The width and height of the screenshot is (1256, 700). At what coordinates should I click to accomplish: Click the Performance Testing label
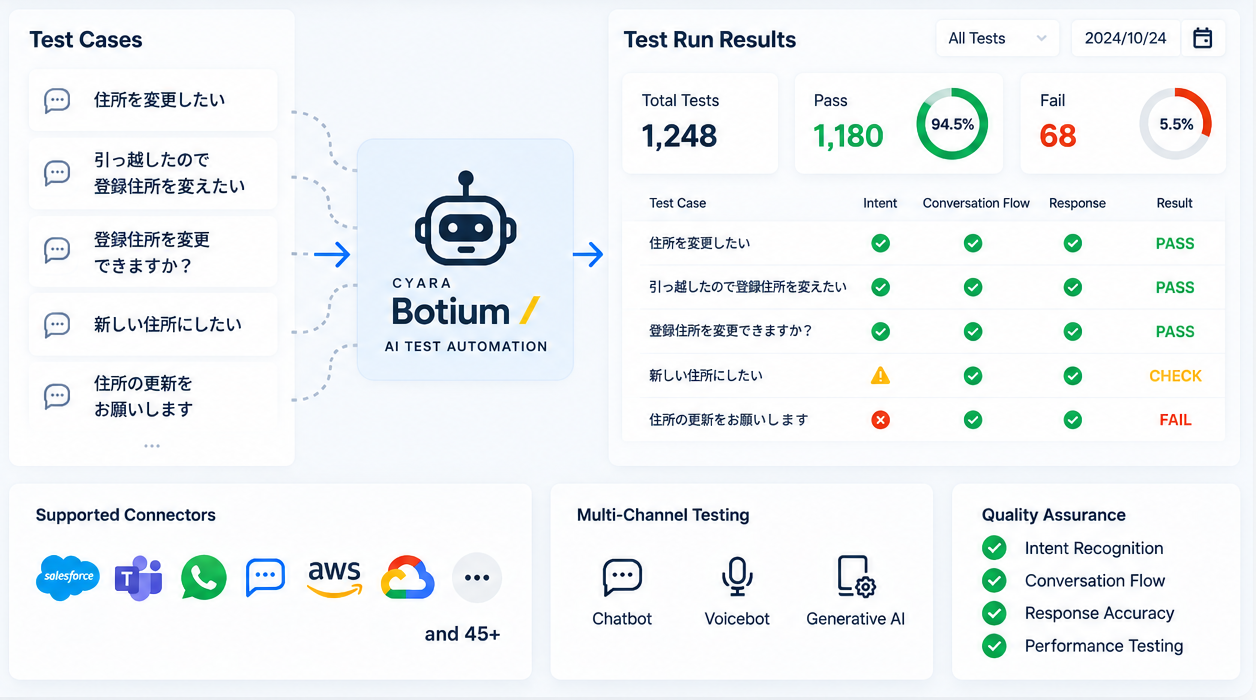(x=1104, y=646)
